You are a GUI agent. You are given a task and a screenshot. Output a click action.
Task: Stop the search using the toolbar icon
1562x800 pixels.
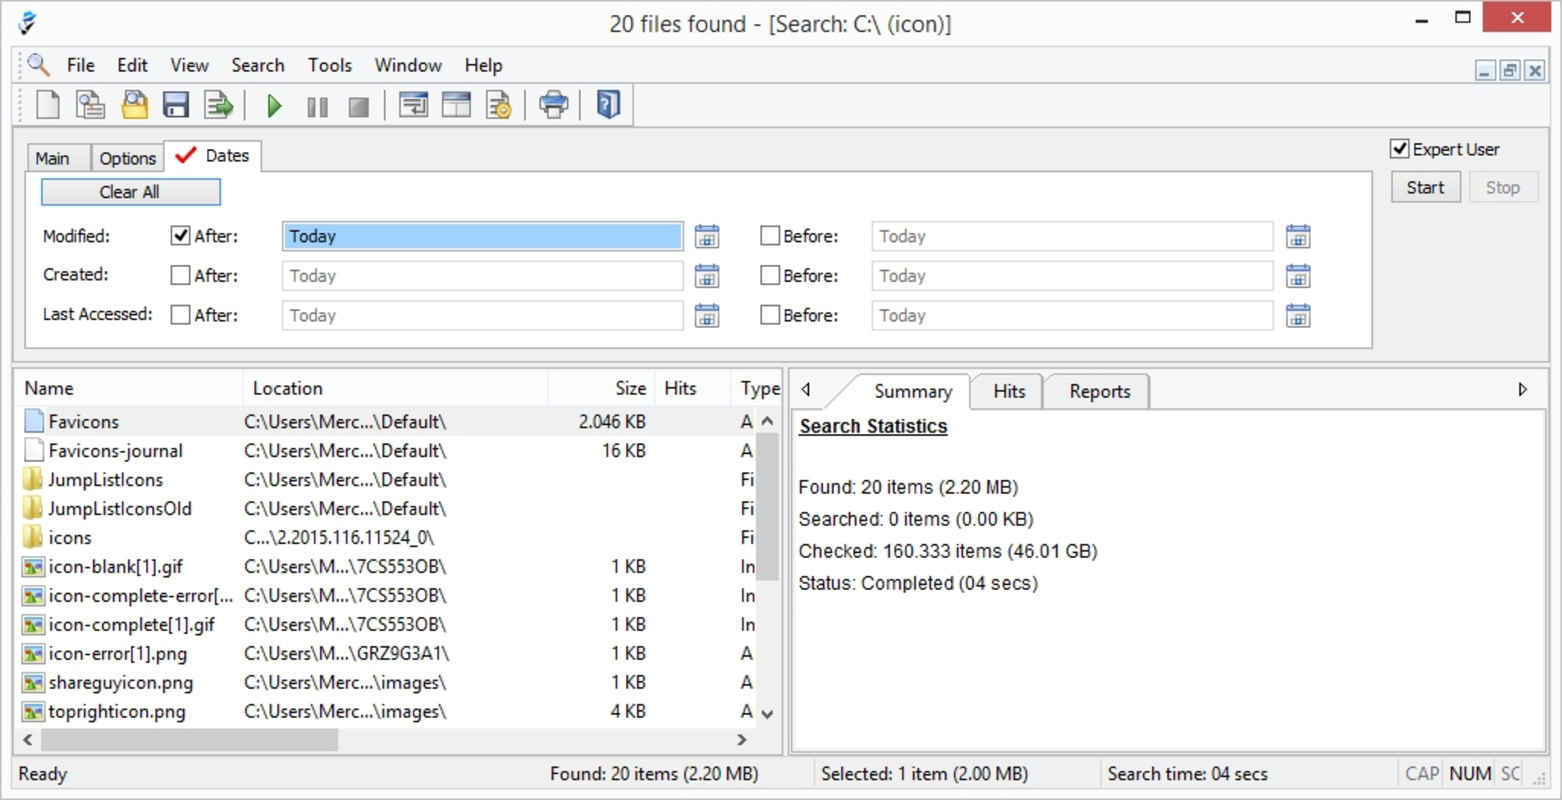tap(358, 105)
